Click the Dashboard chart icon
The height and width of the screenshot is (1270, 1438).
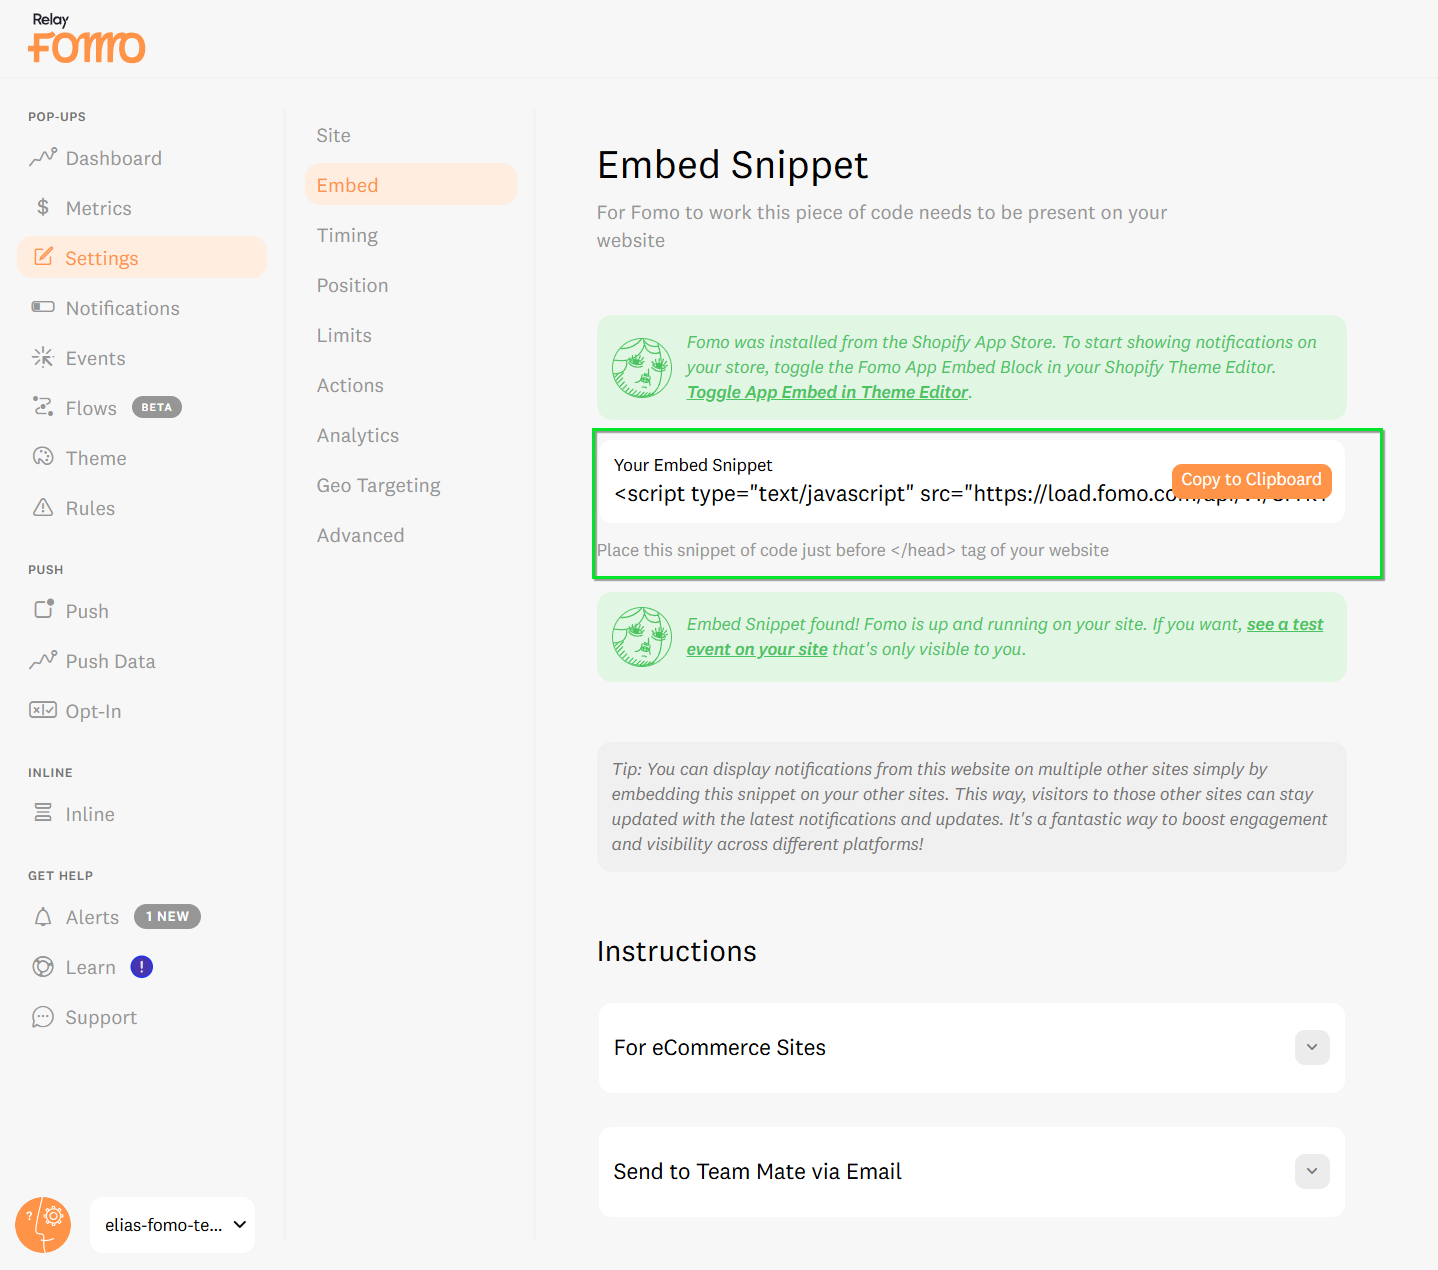(x=43, y=158)
